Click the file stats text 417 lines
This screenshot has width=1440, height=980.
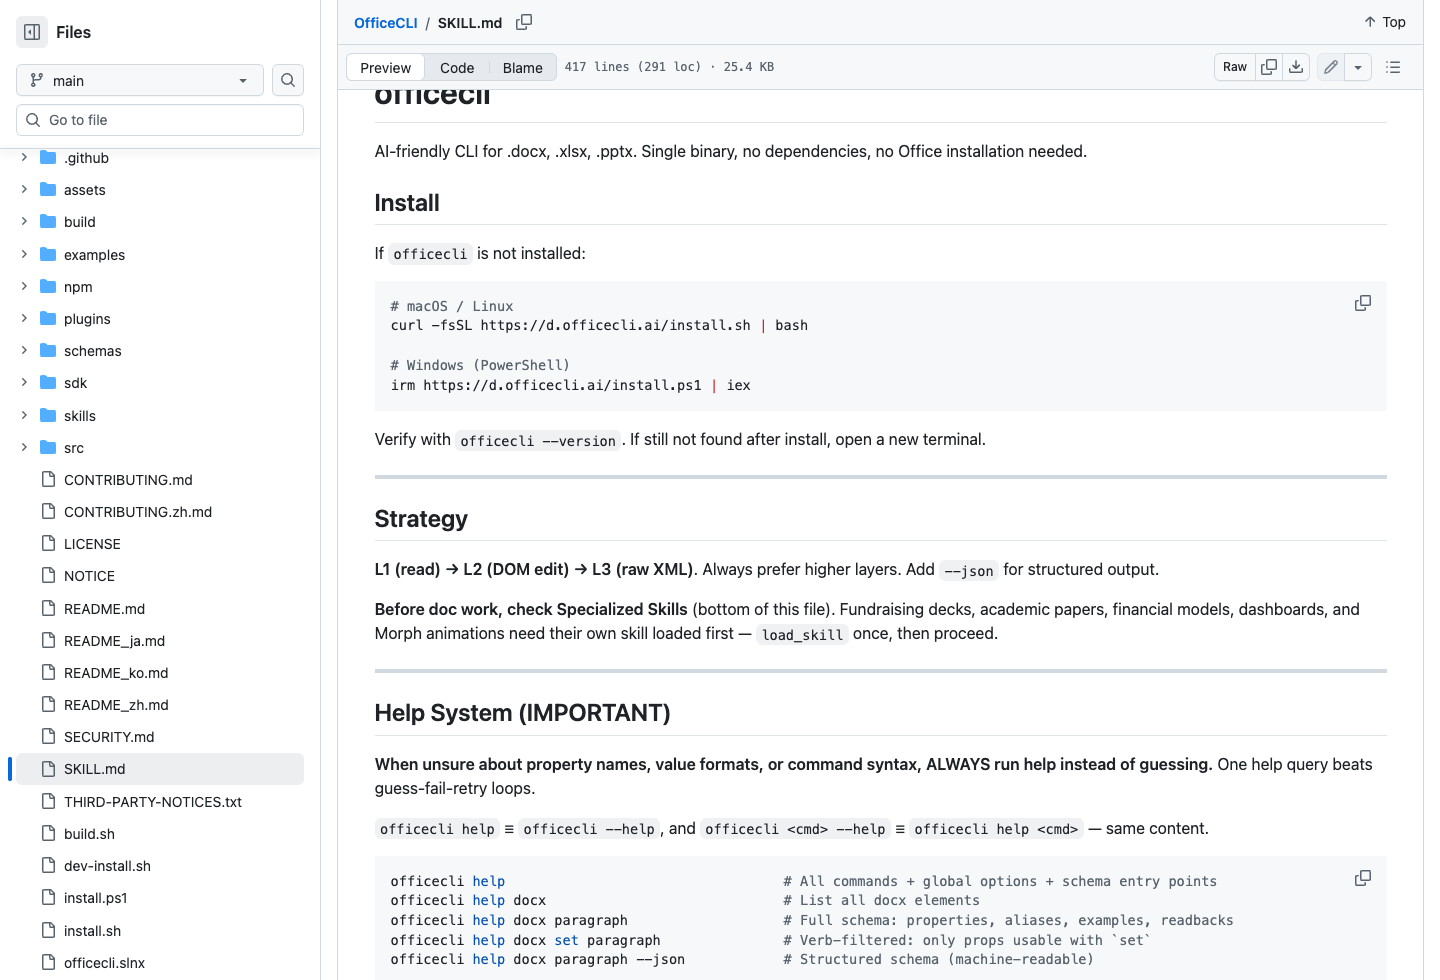pos(669,67)
